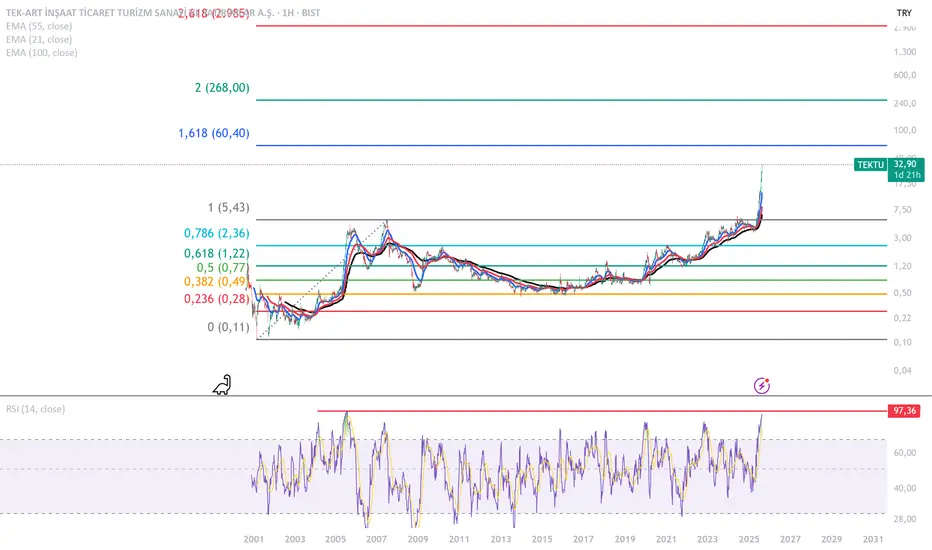Screen dimensions: 932x550
Task: Click the green TEKTU symbol price tag
Action: pyautogui.click(x=870, y=164)
